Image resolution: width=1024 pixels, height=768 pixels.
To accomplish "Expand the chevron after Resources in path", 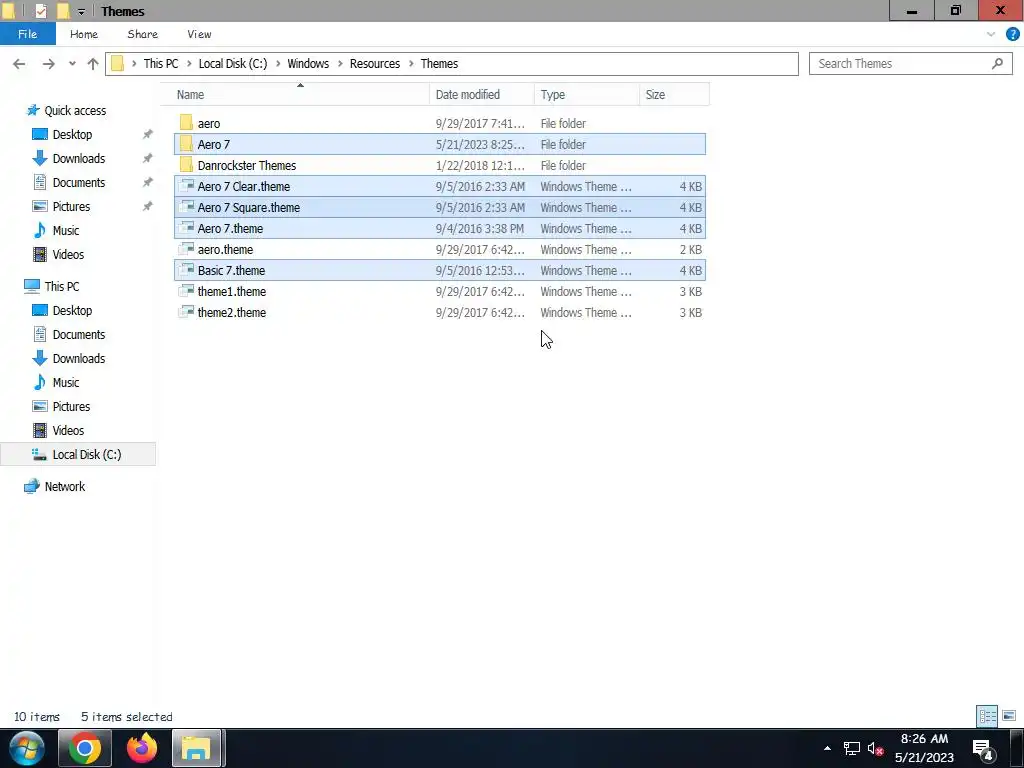I will 411,63.
